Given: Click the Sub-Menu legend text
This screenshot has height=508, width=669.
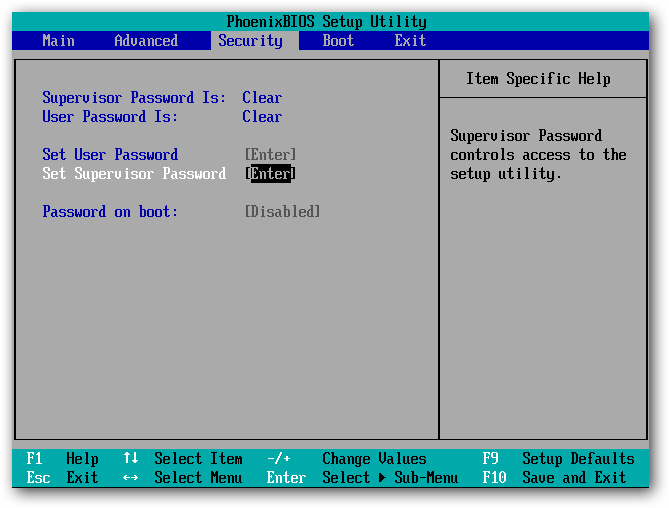Looking at the screenshot, I should [x=426, y=477].
